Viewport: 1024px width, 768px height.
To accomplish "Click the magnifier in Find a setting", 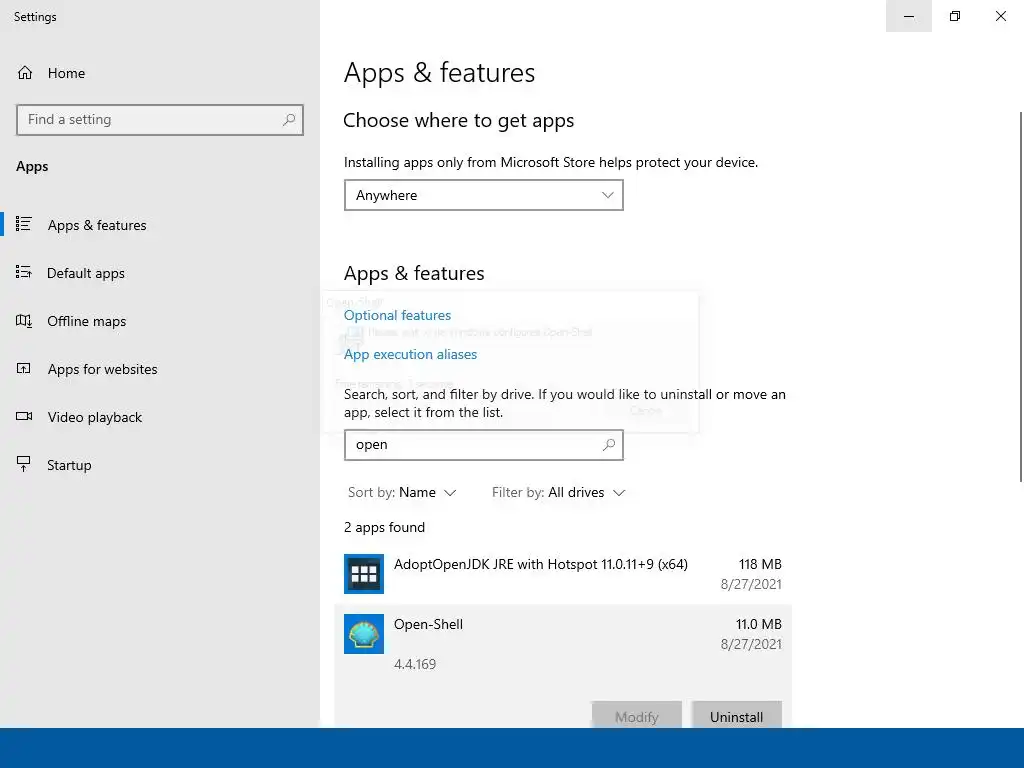I will point(289,120).
